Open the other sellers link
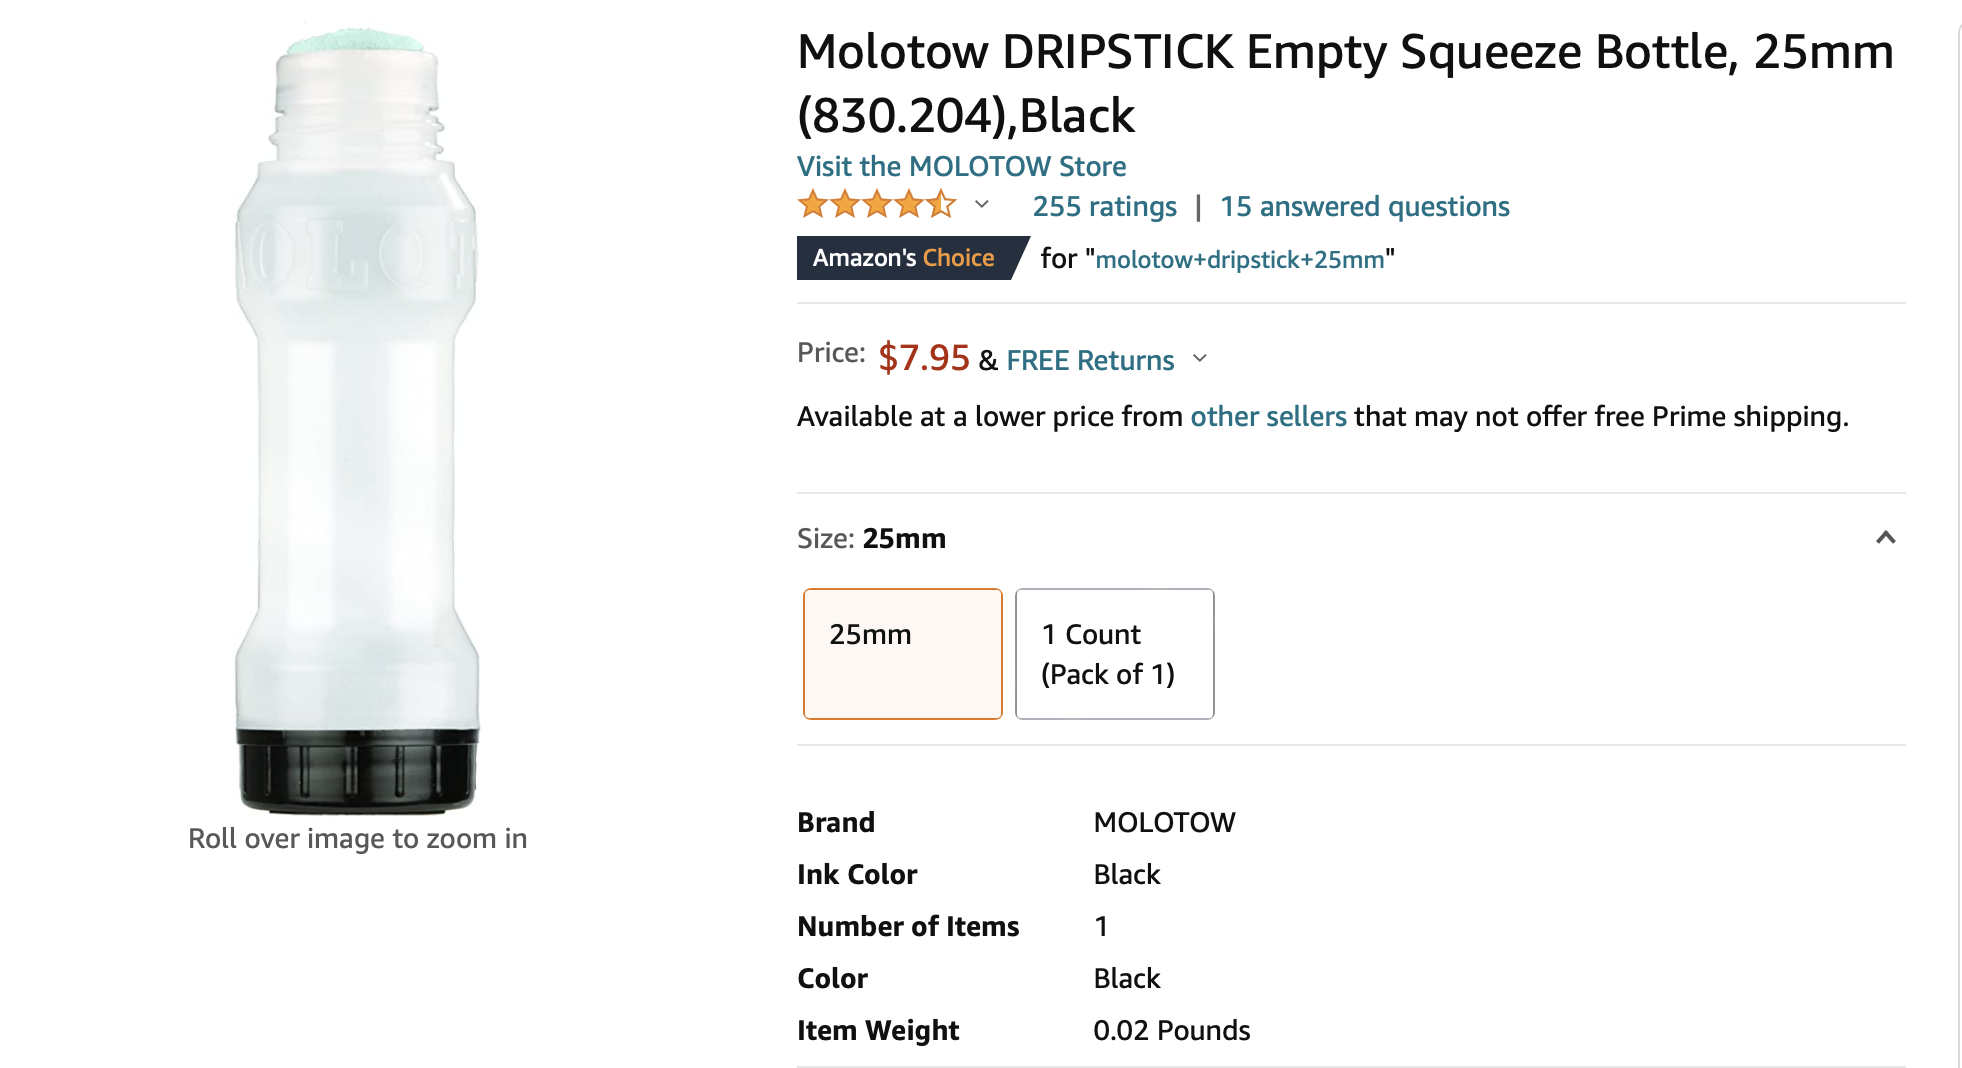Screen dimensions: 1962x1068 click(1268, 417)
